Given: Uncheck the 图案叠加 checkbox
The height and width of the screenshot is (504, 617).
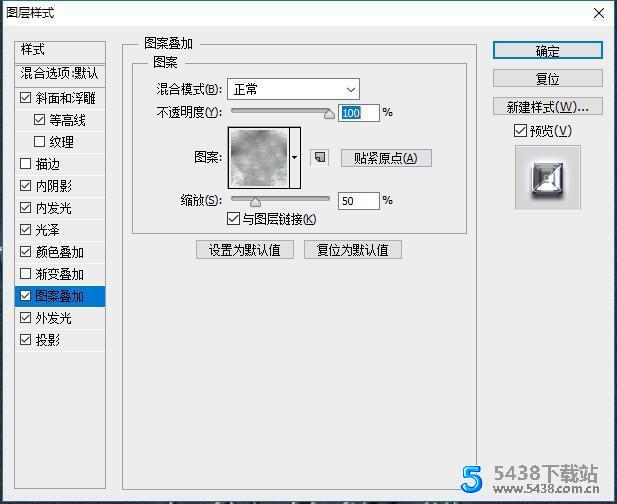Looking at the screenshot, I should tap(26, 295).
